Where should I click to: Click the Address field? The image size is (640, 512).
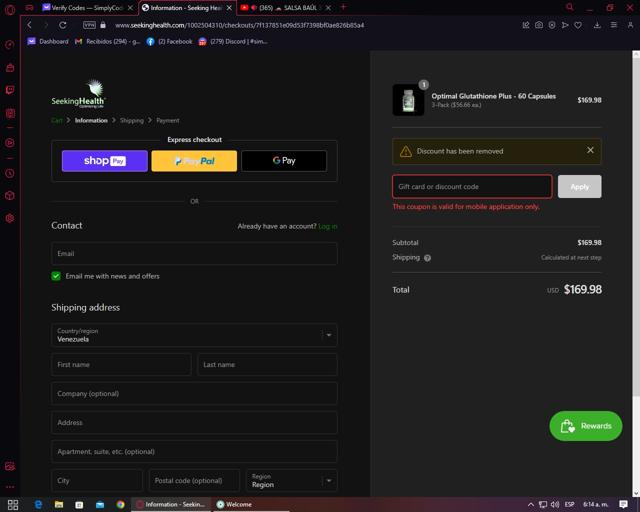194,423
